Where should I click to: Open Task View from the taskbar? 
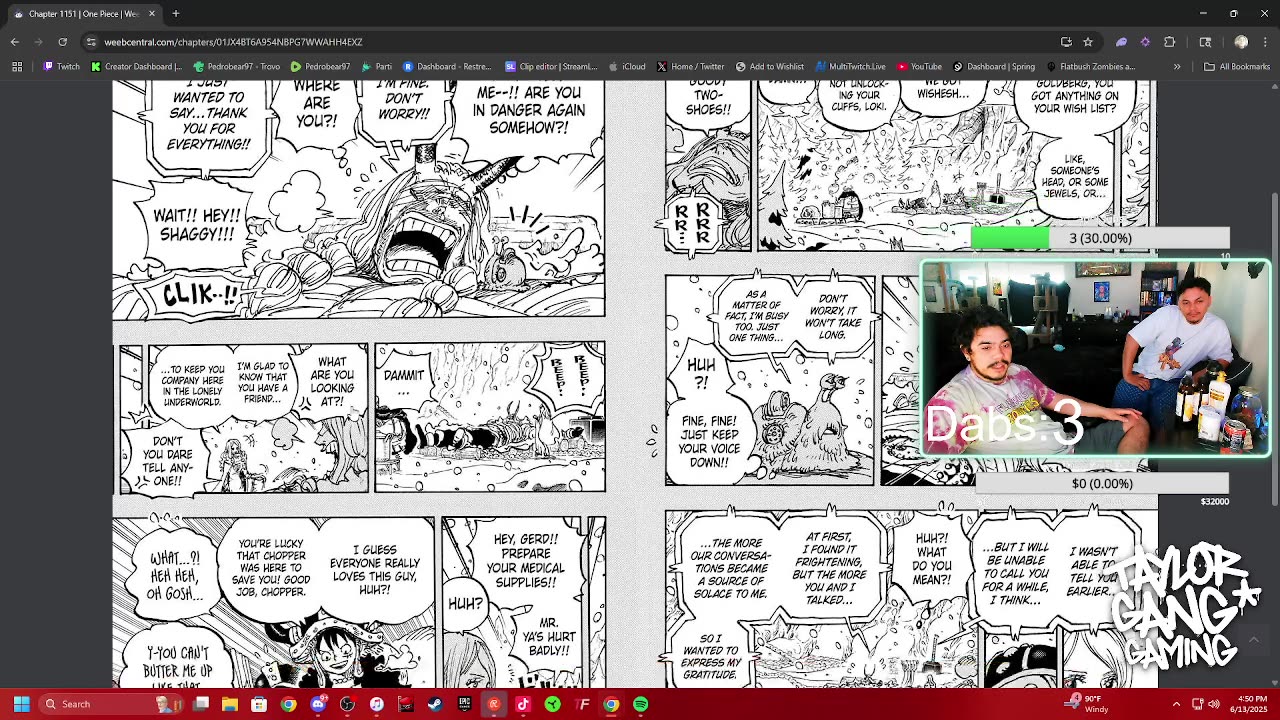click(201, 704)
